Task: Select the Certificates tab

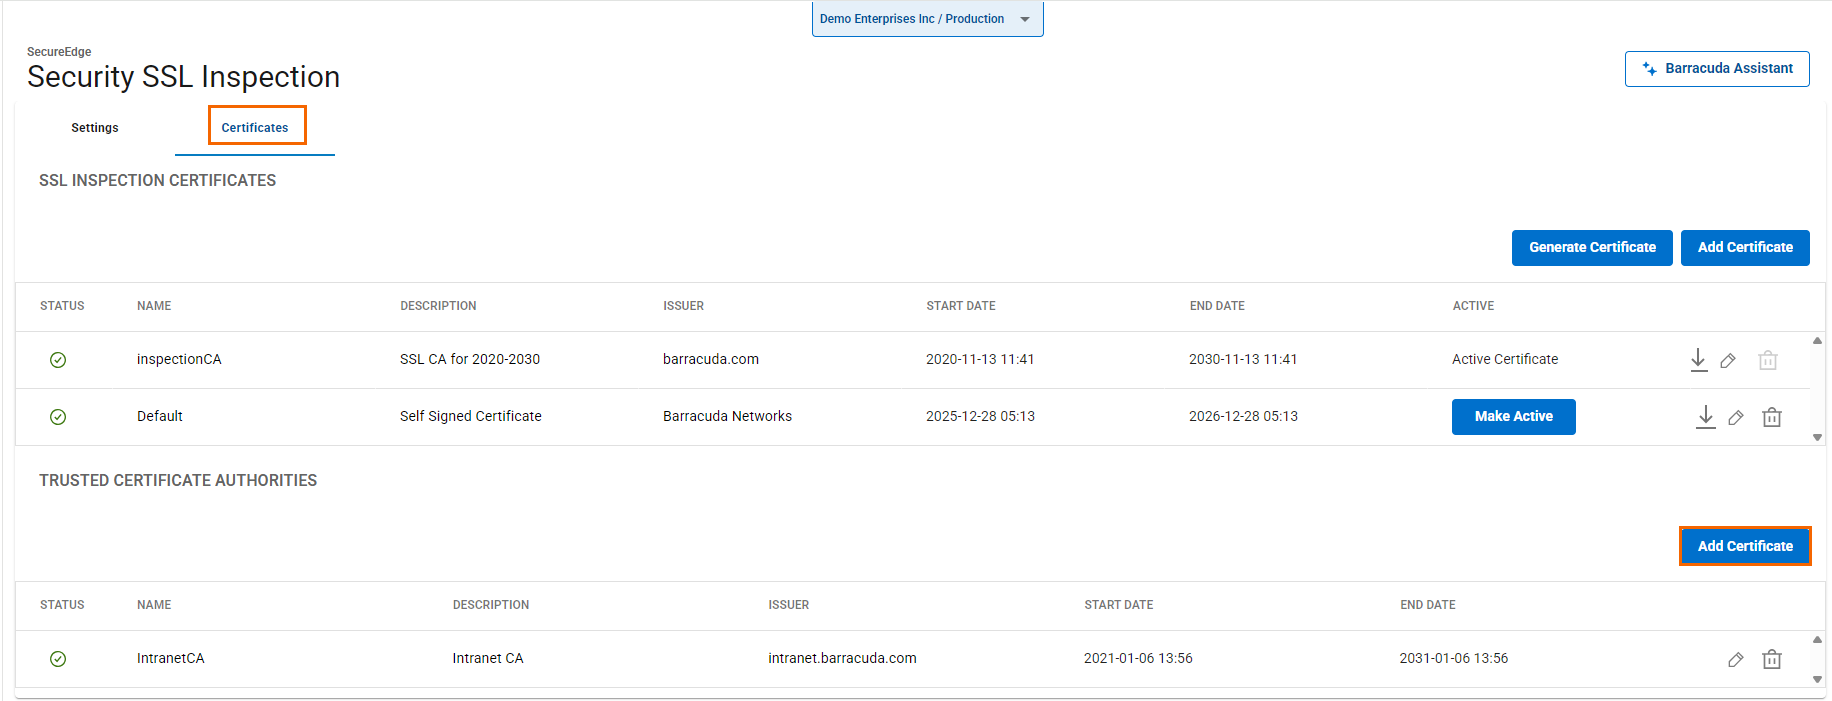Action: coord(255,128)
